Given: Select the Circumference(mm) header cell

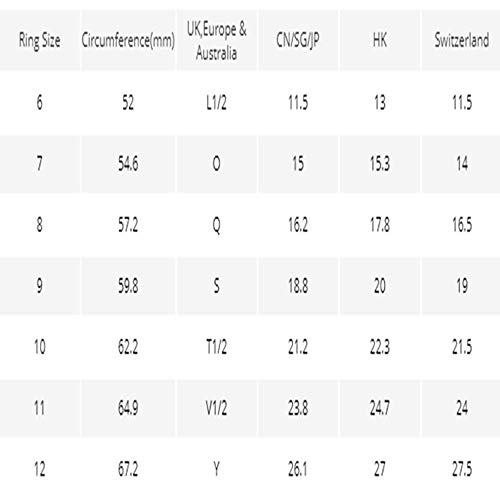Looking at the screenshot, I should pos(128,40).
